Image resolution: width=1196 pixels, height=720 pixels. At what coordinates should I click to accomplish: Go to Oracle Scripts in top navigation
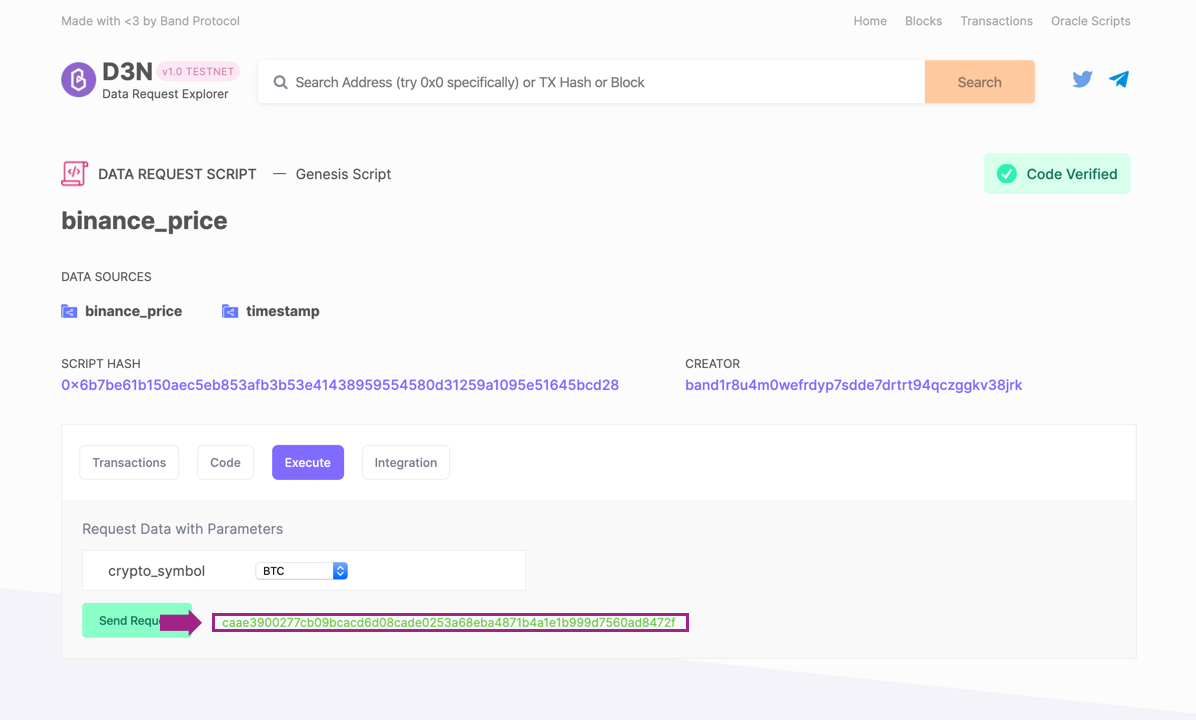[1090, 21]
